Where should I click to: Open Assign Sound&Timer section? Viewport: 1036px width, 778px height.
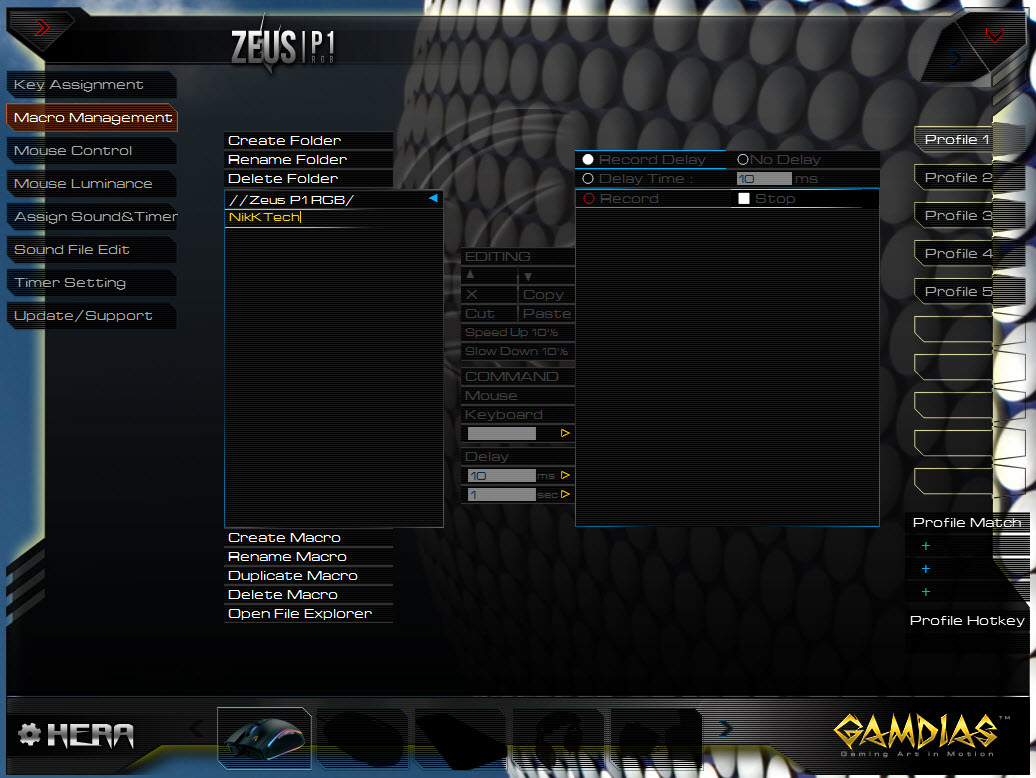point(91,217)
